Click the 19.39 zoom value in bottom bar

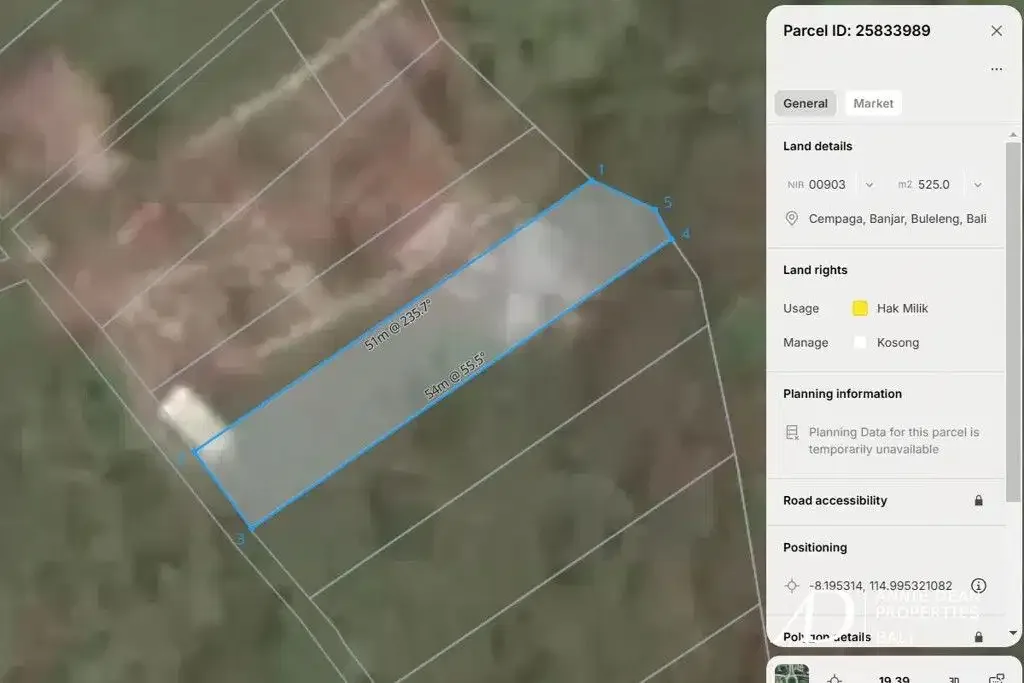(x=894, y=680)
